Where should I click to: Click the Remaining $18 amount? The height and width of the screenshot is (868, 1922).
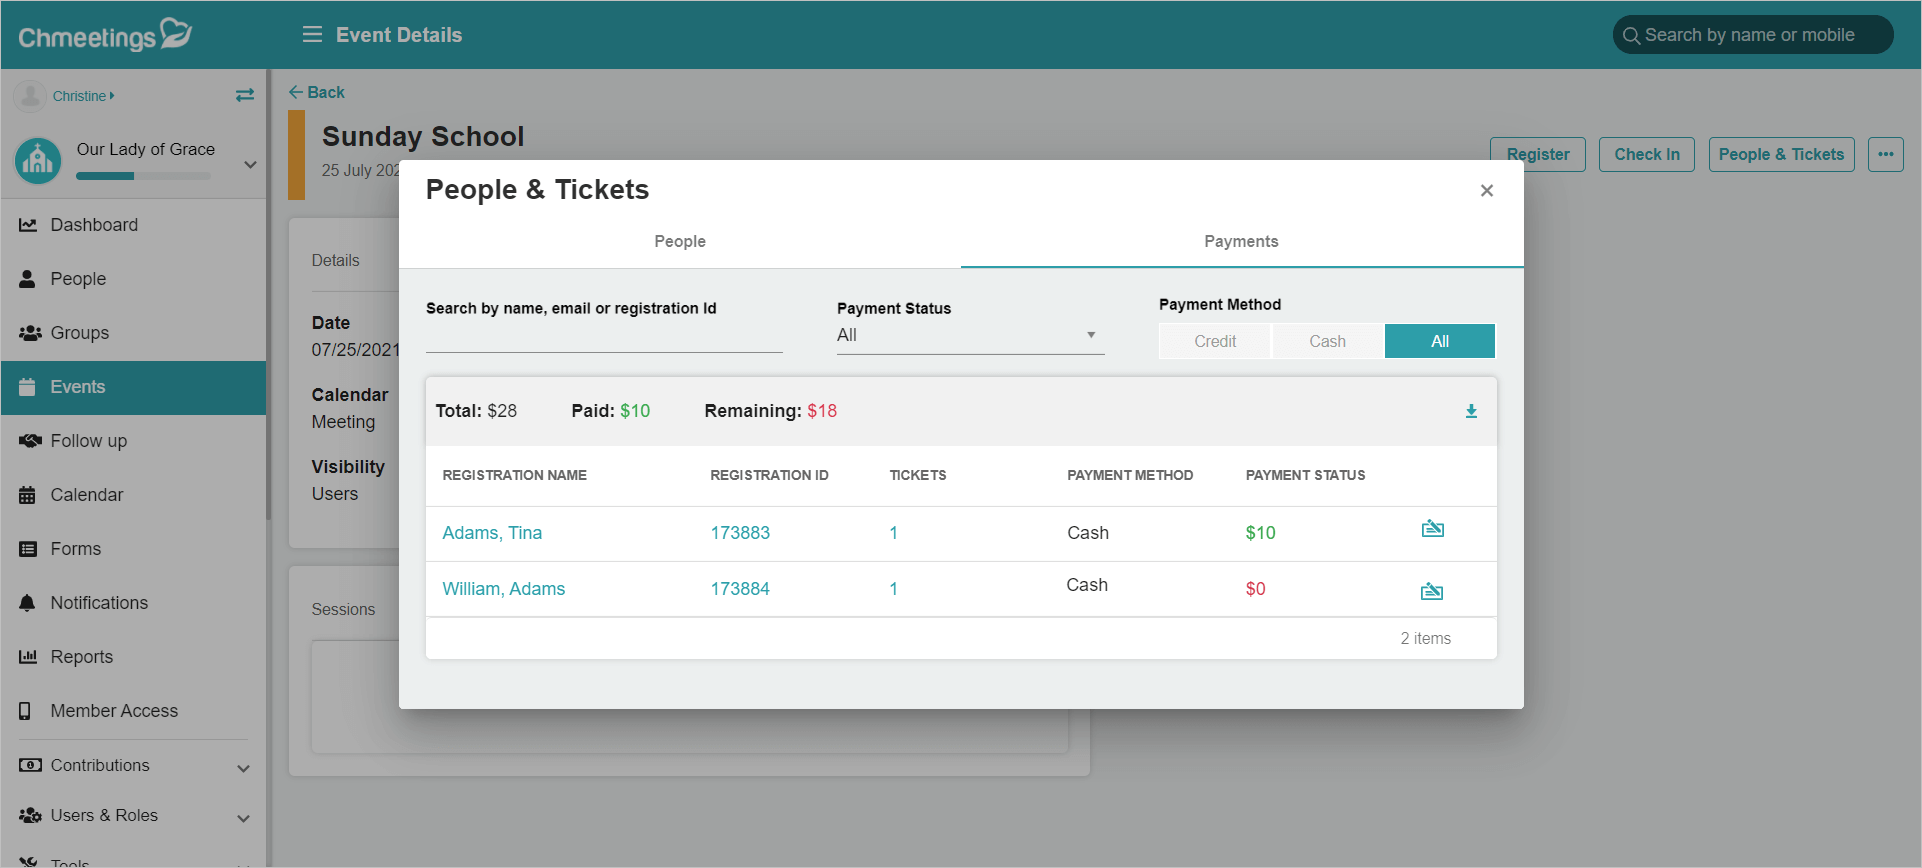[822, 411]
